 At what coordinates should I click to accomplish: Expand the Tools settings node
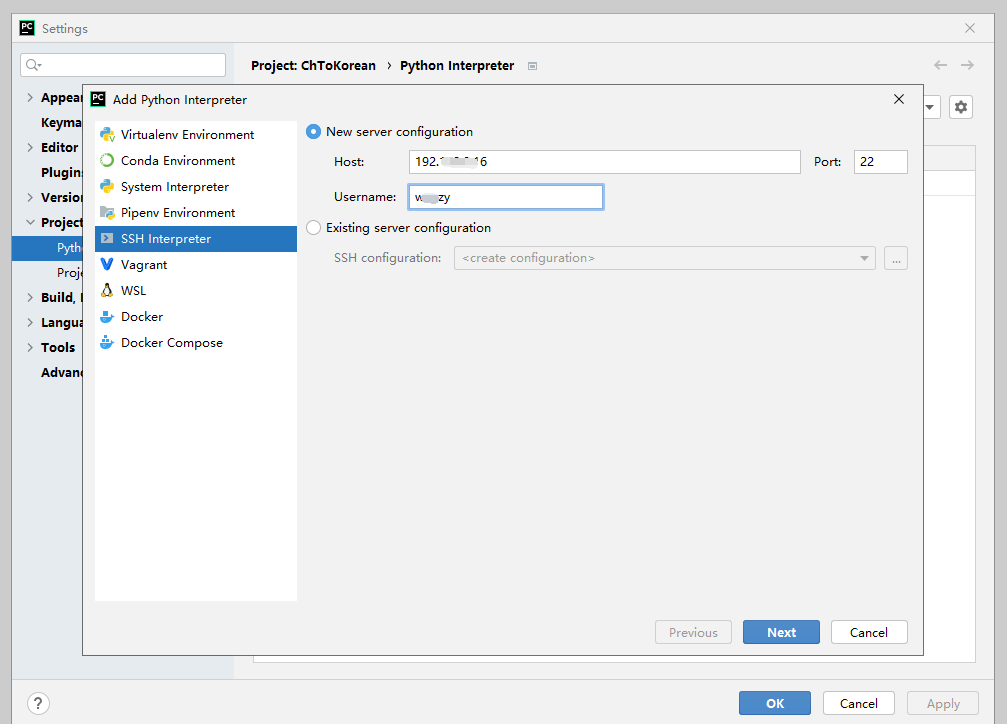[x=30, y=348]
